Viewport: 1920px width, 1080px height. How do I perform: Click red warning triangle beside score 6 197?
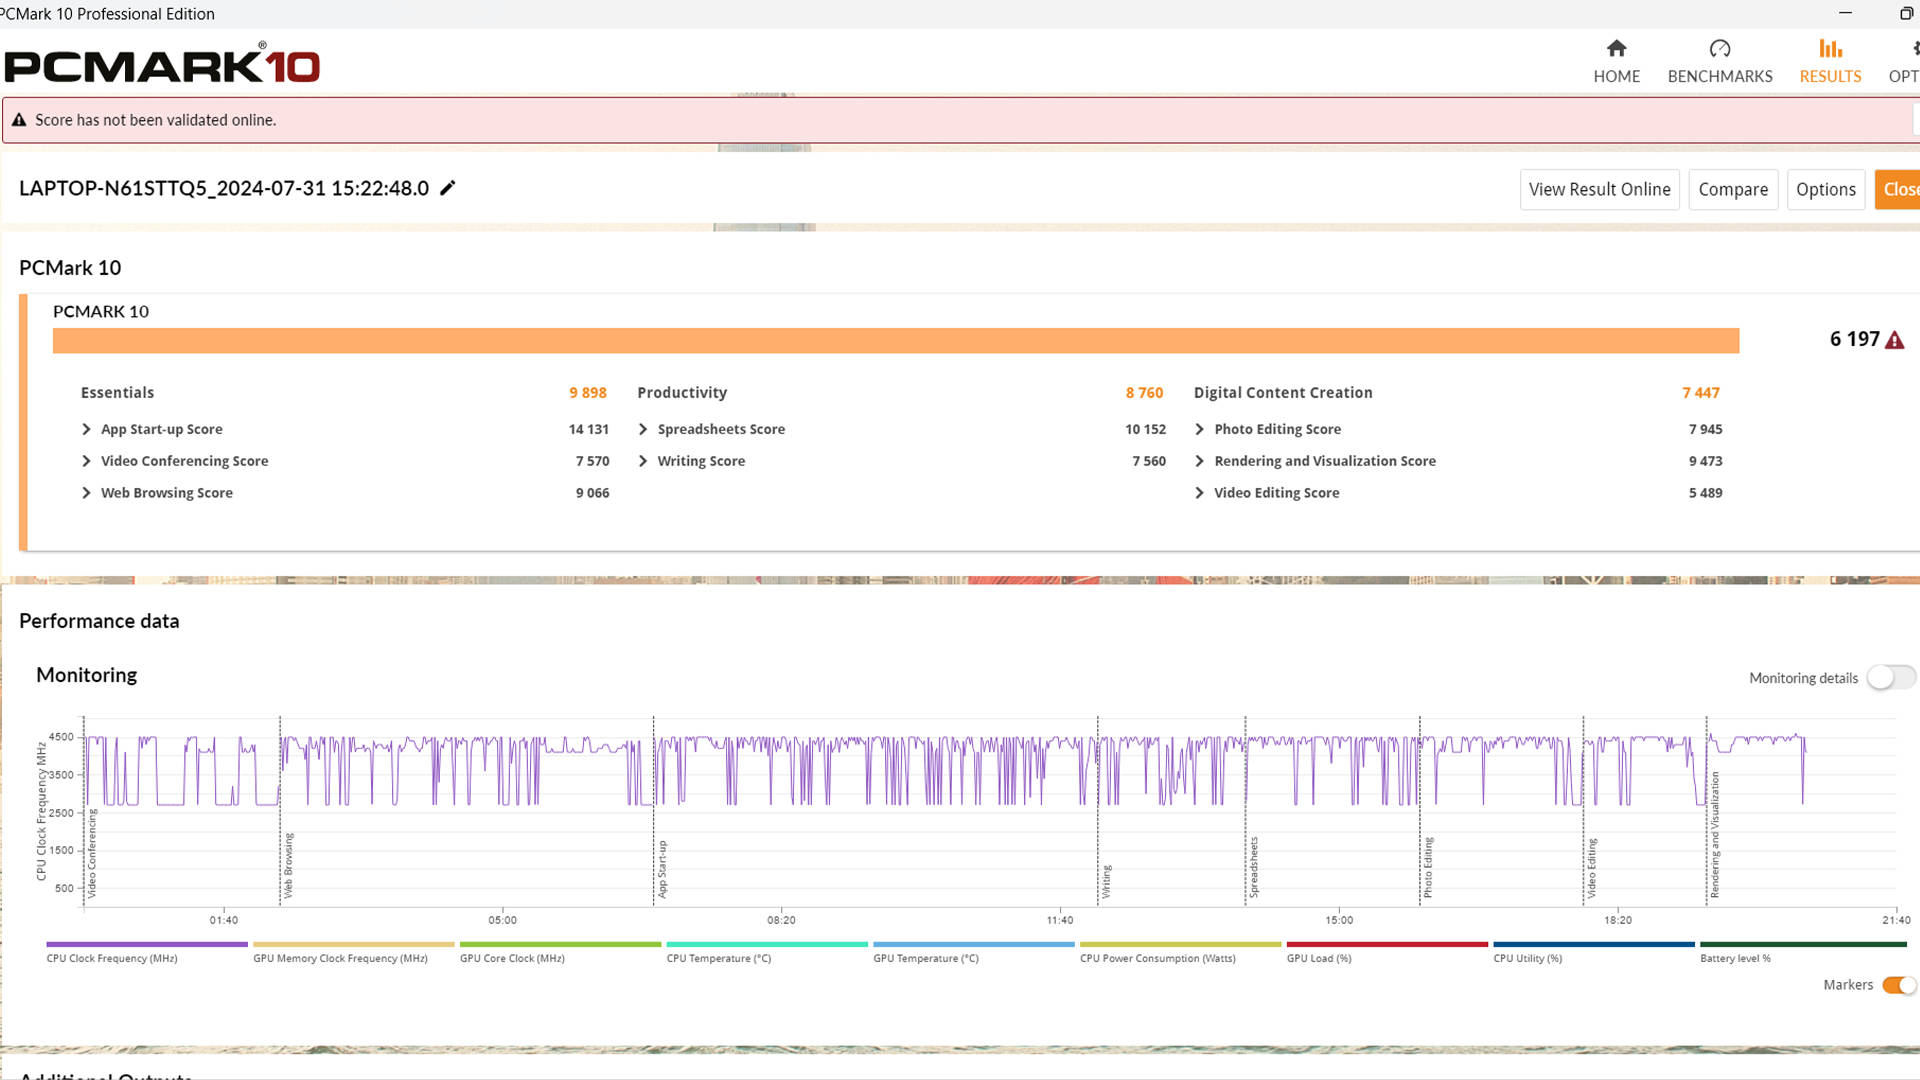pyautogui.click(x=1894, y=340)
